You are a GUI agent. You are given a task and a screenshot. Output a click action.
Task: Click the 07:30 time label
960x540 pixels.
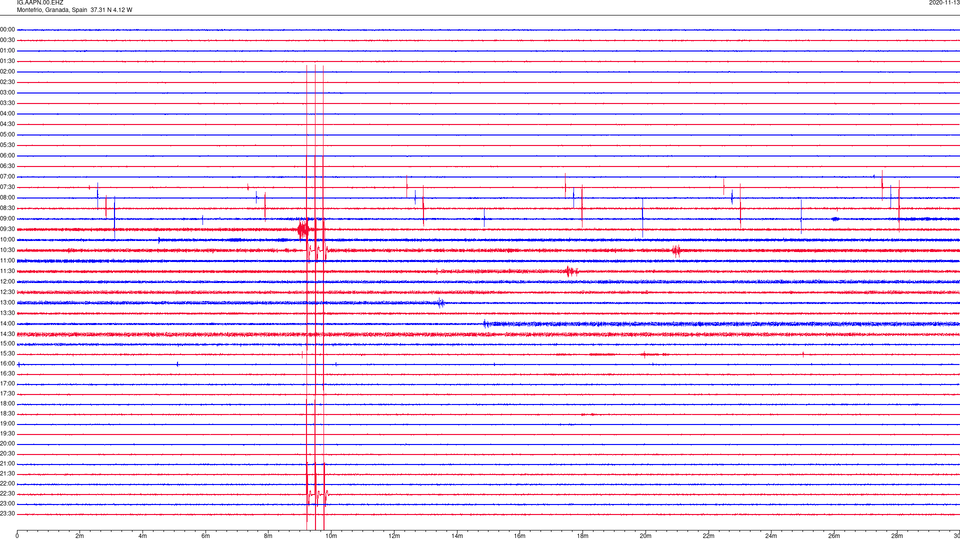click(7, 187)
